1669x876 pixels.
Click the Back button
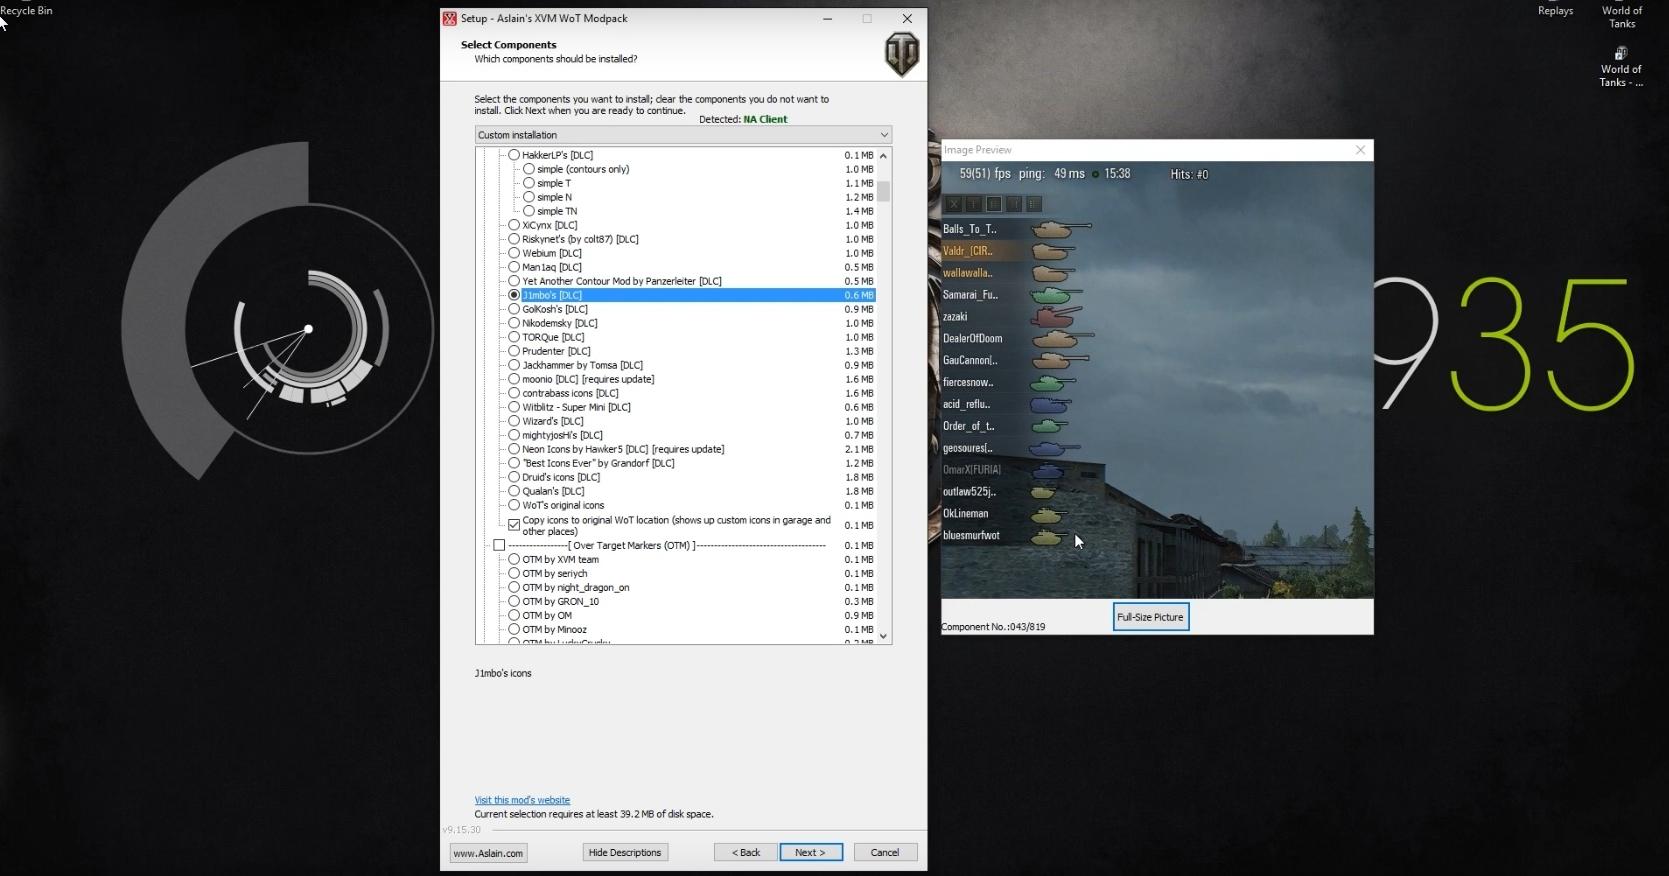746,852
